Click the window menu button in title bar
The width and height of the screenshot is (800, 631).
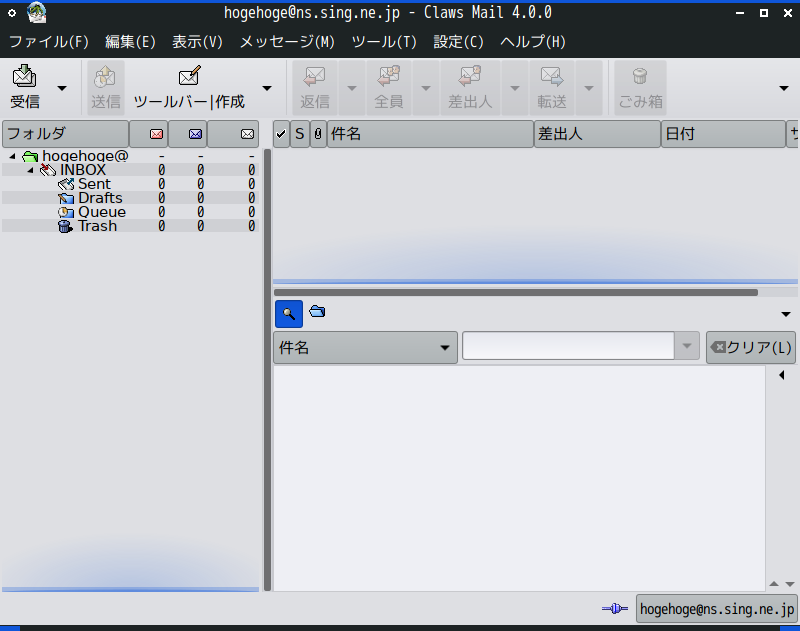(12, 13)
